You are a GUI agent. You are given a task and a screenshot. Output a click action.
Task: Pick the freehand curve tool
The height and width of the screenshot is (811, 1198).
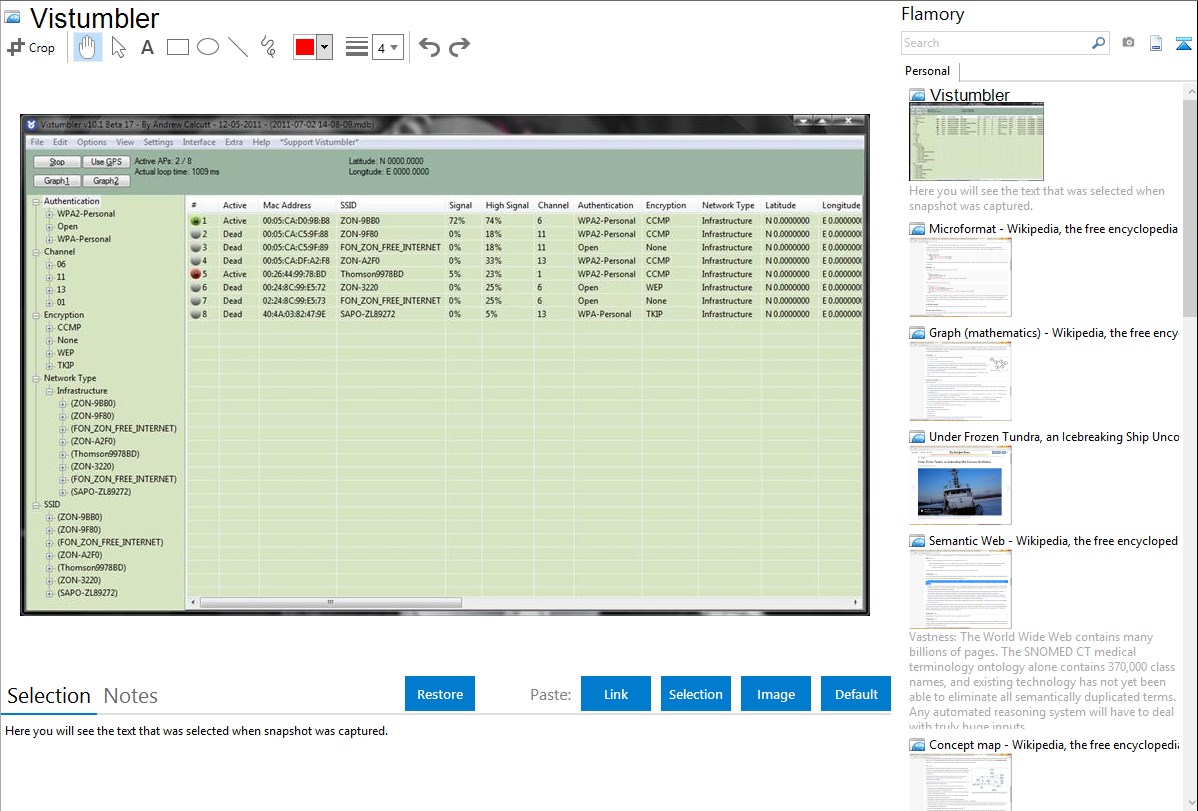268,47
